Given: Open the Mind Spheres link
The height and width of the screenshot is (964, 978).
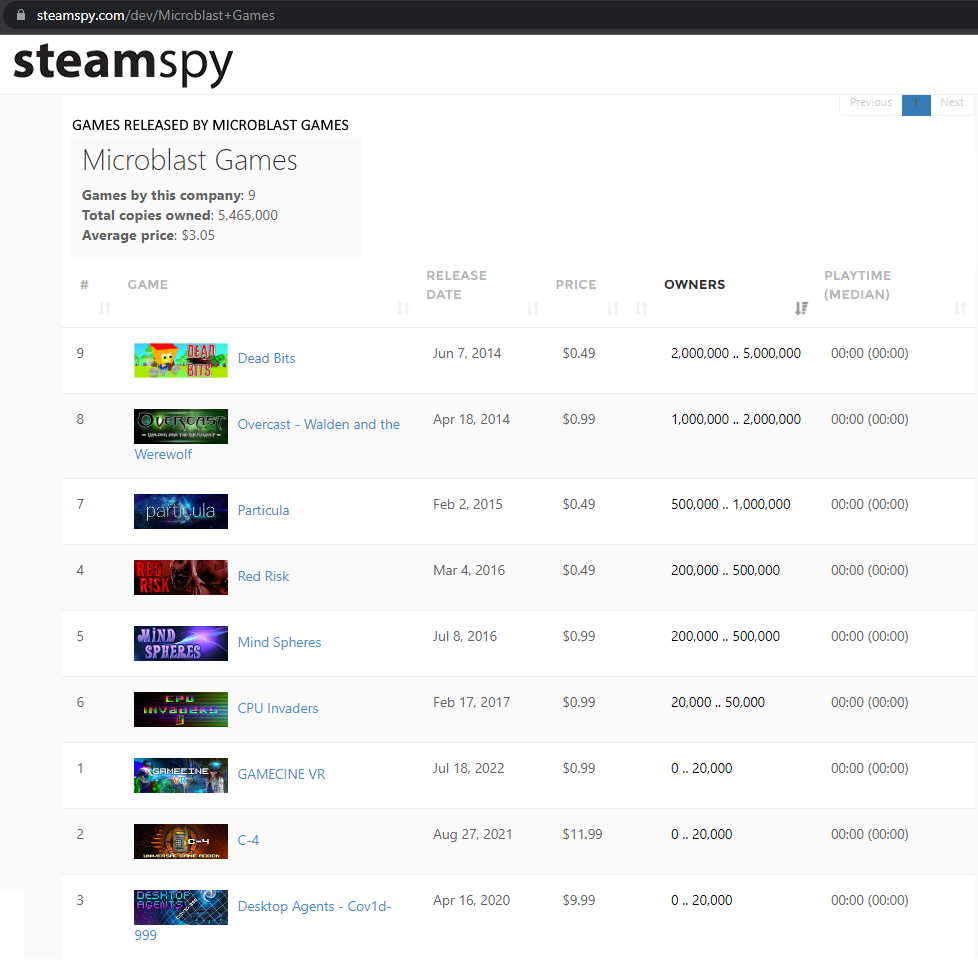Looking at the screenshot, I should 279,643.
